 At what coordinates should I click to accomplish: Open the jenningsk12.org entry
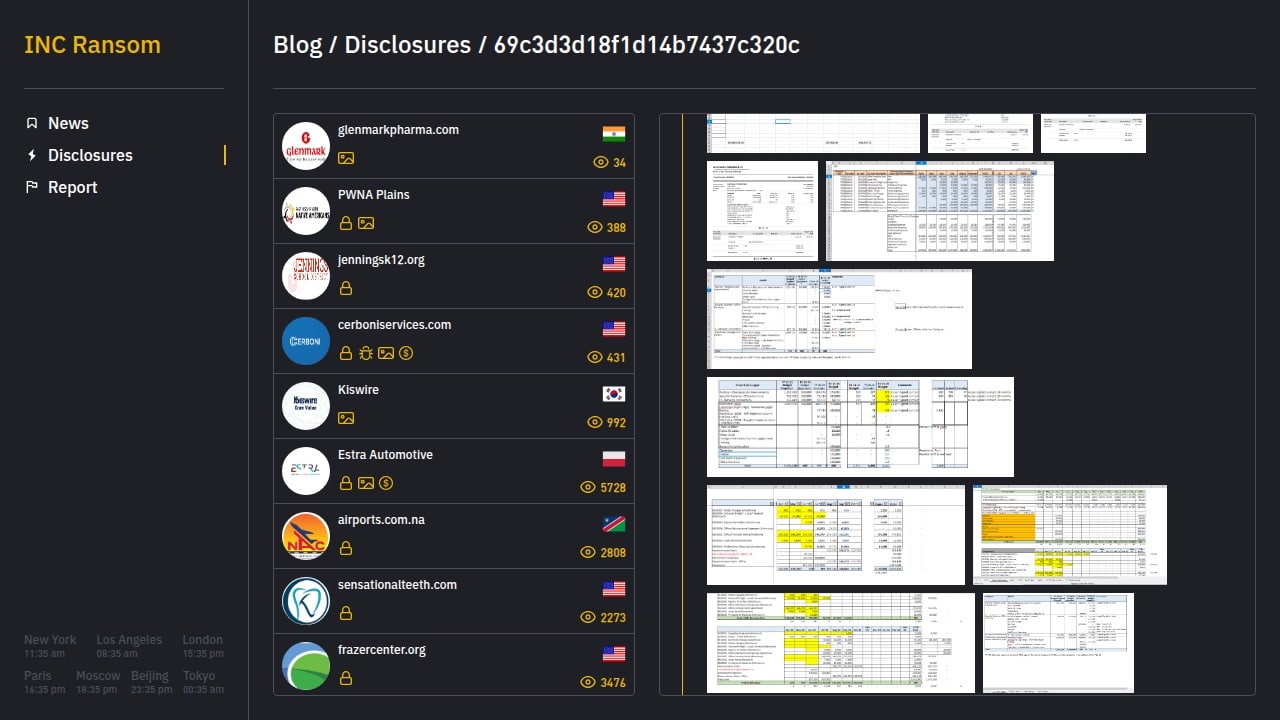[454, 276]
